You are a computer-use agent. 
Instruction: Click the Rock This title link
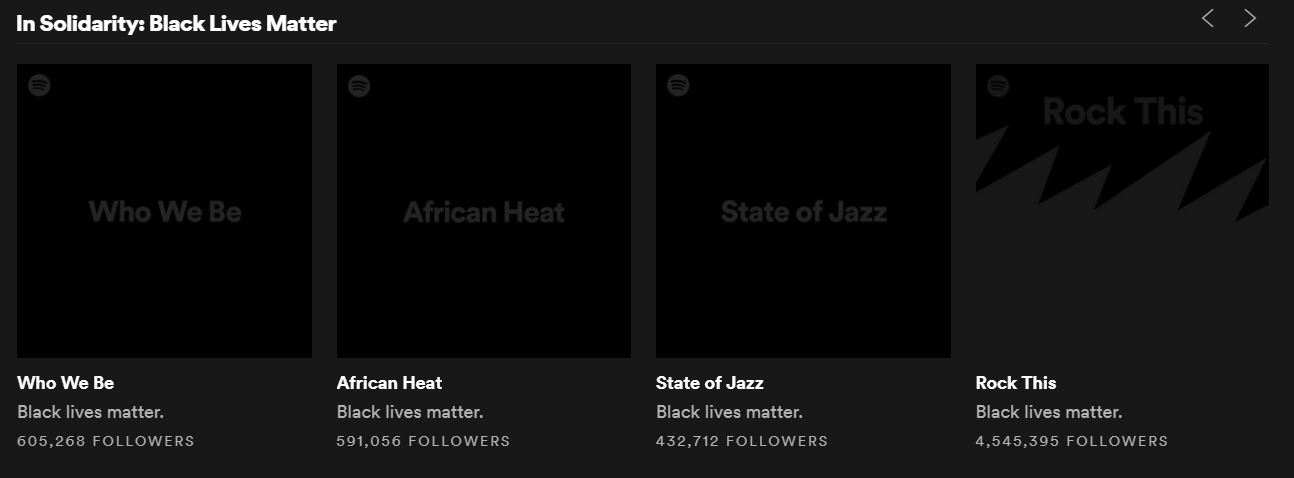point(1015,383)
